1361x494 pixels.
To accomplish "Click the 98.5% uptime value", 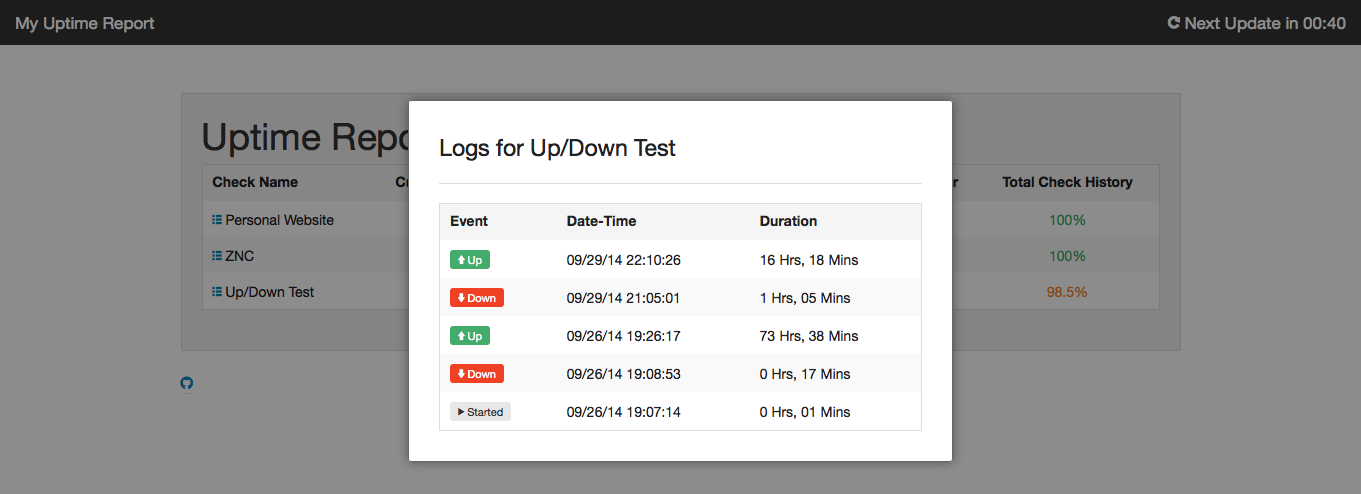I will (1067, 292).
